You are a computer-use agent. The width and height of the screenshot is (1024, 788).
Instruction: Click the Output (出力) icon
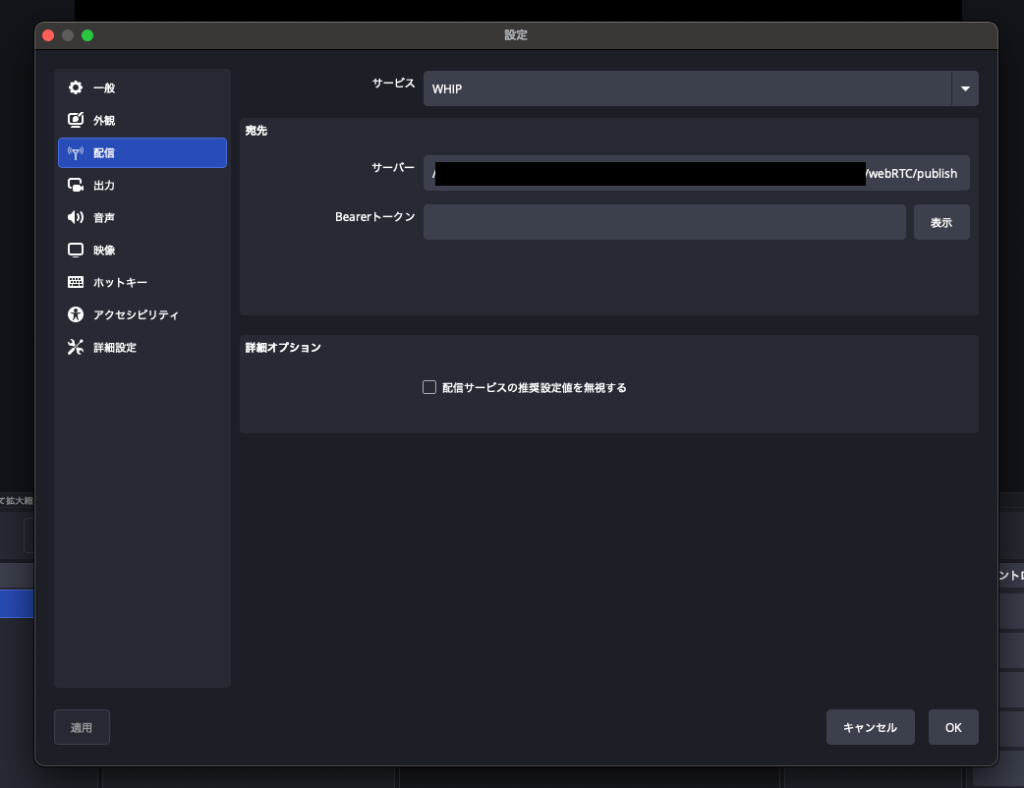tap(75, 185)
